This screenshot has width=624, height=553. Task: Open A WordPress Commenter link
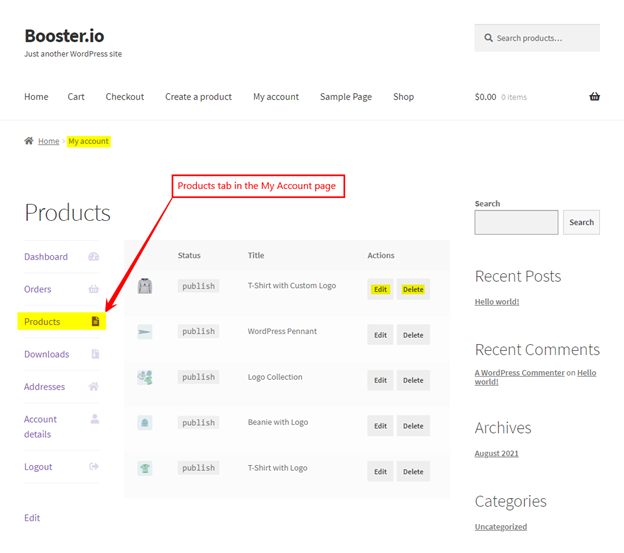click(x=519, y=372)
